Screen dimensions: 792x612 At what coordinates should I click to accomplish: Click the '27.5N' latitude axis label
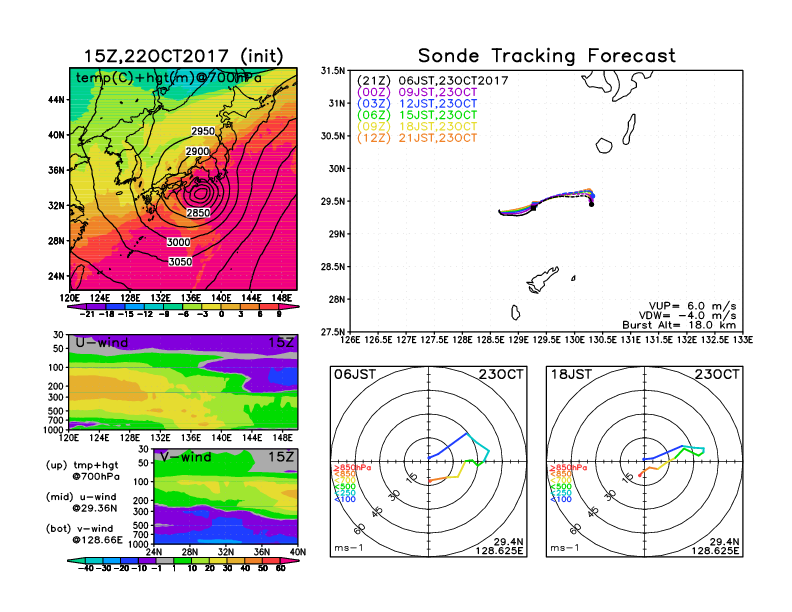(333, 332)
